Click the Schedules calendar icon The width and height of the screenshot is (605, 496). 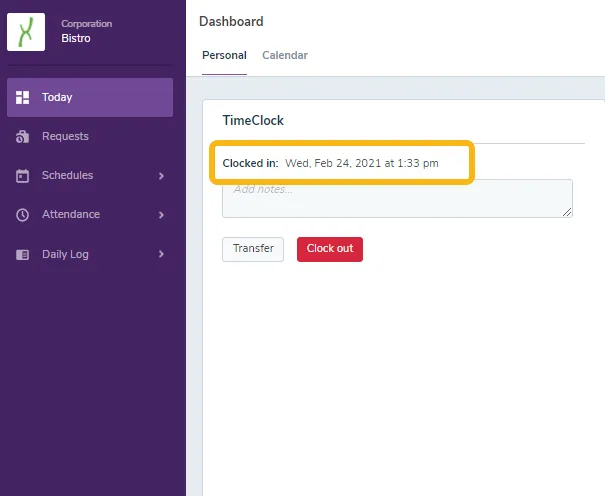(x=22, y=175)
